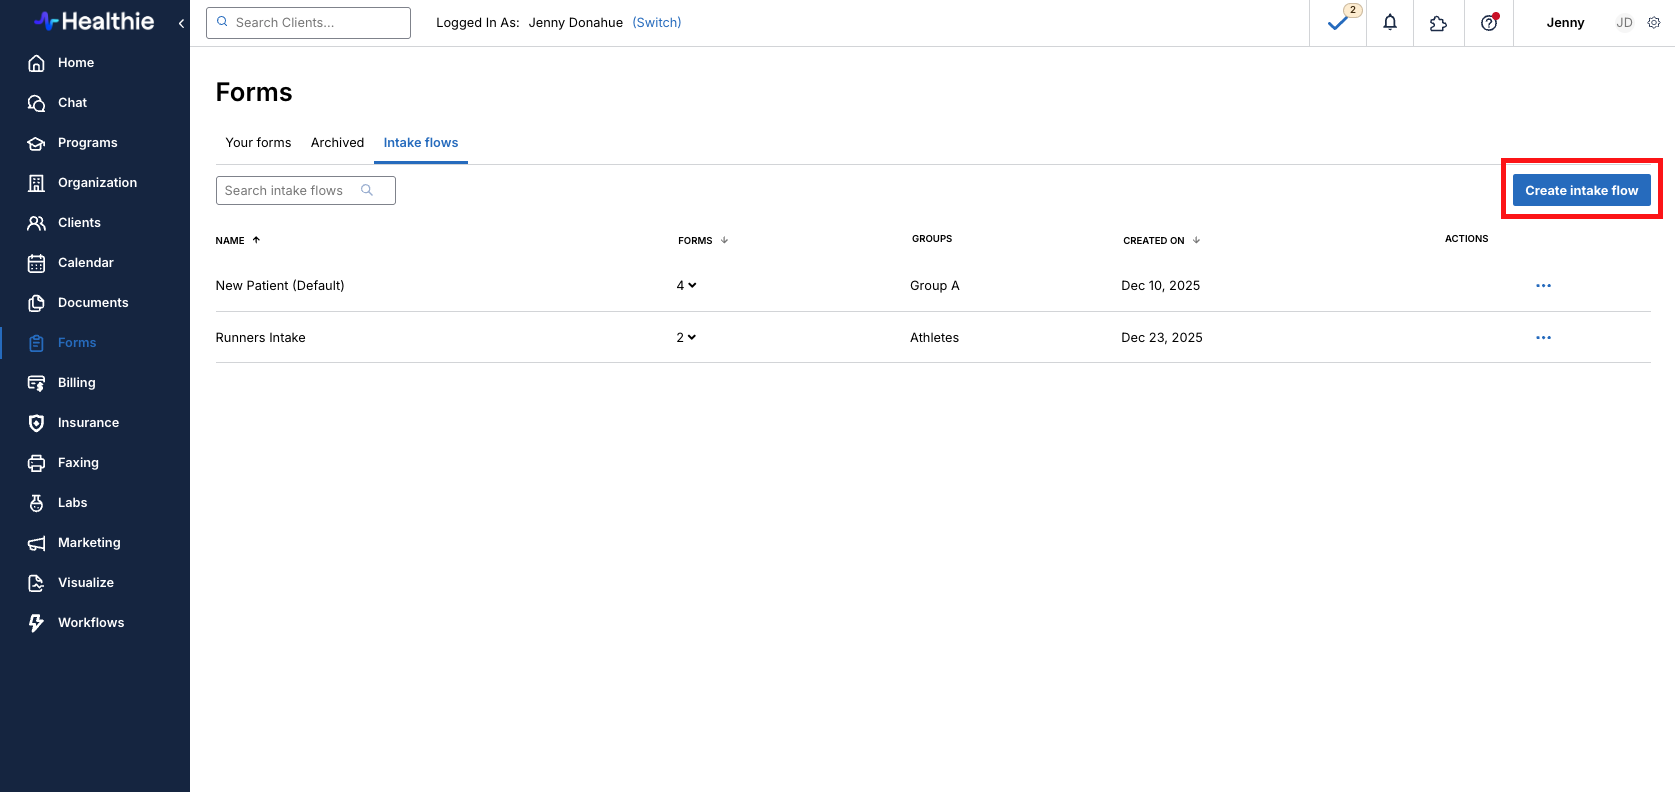The image size is (1675, 792).
Task: Open the Runners Intake flow
Action: click(x=260, y=337)
